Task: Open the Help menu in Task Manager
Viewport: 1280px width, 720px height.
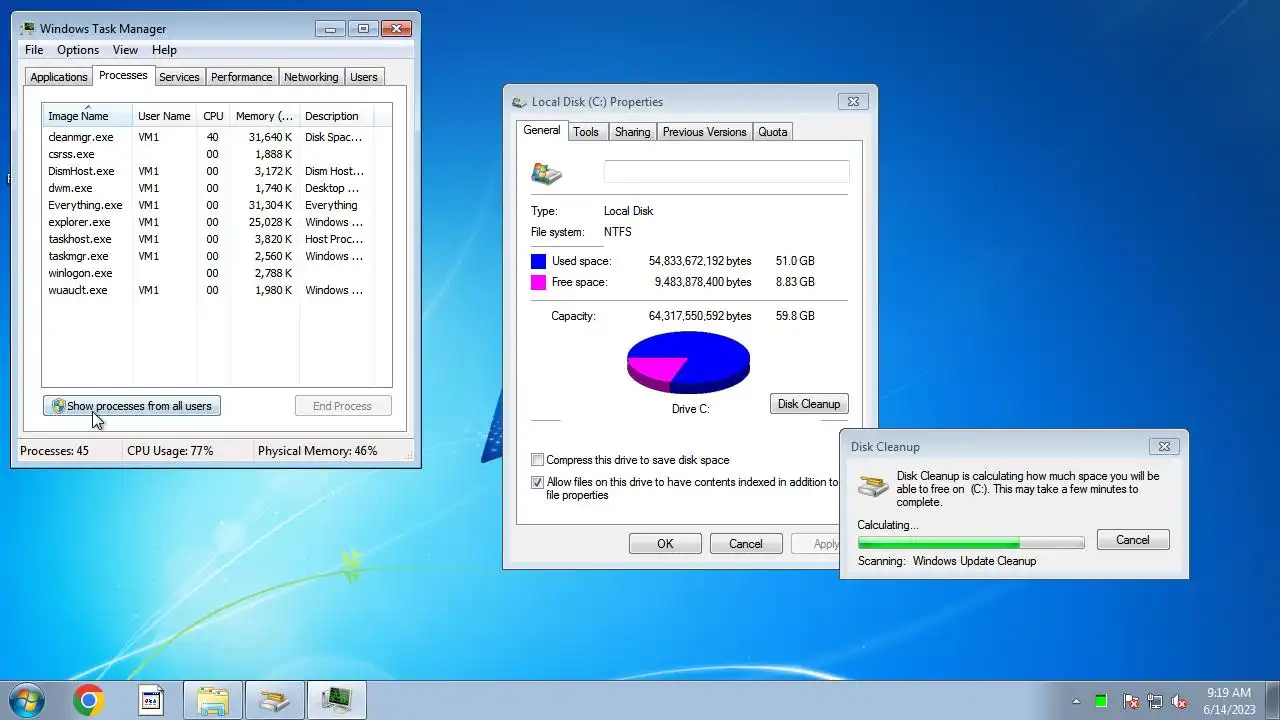Action: pos(164,50)
